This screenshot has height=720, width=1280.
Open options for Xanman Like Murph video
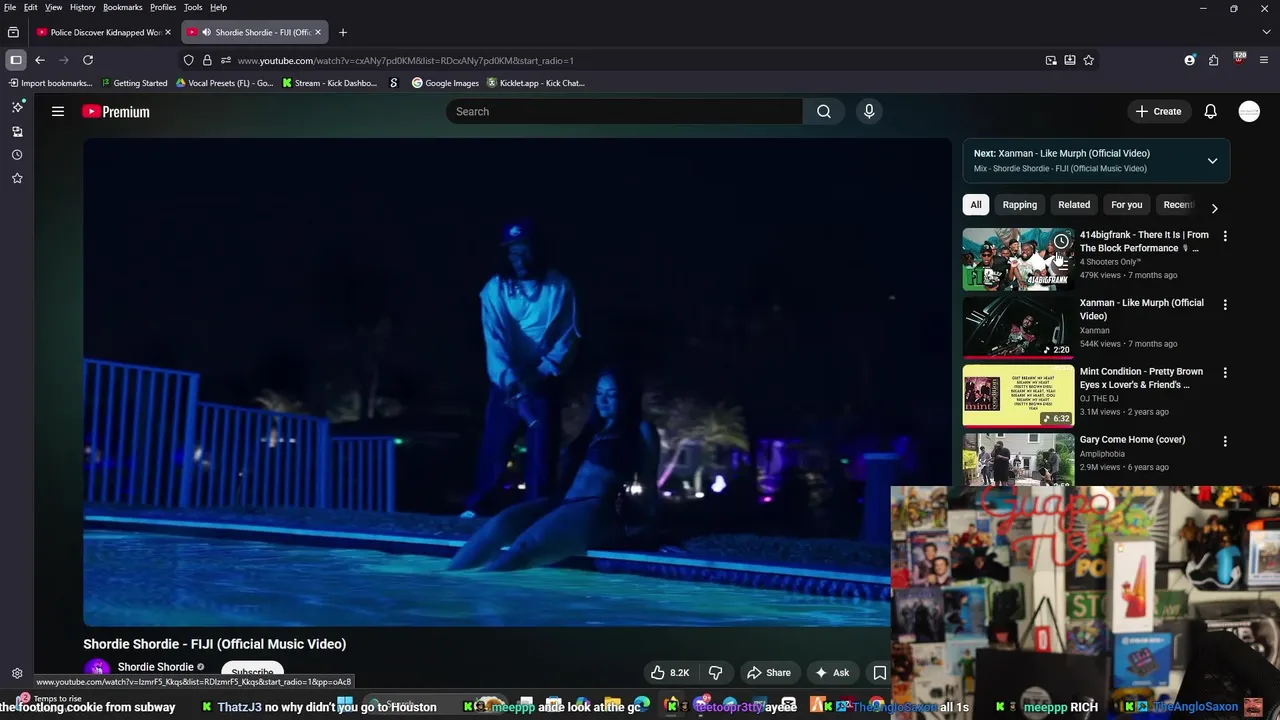tap(1225, 304)
